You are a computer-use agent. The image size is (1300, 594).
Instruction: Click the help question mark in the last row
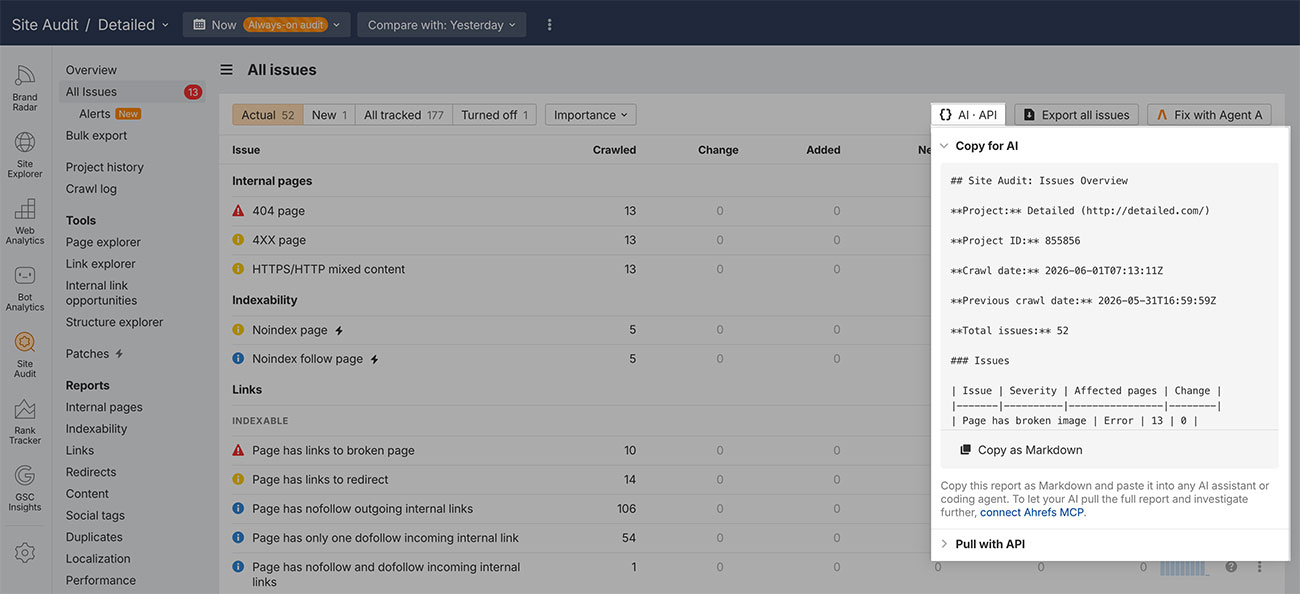[1231, 567]
